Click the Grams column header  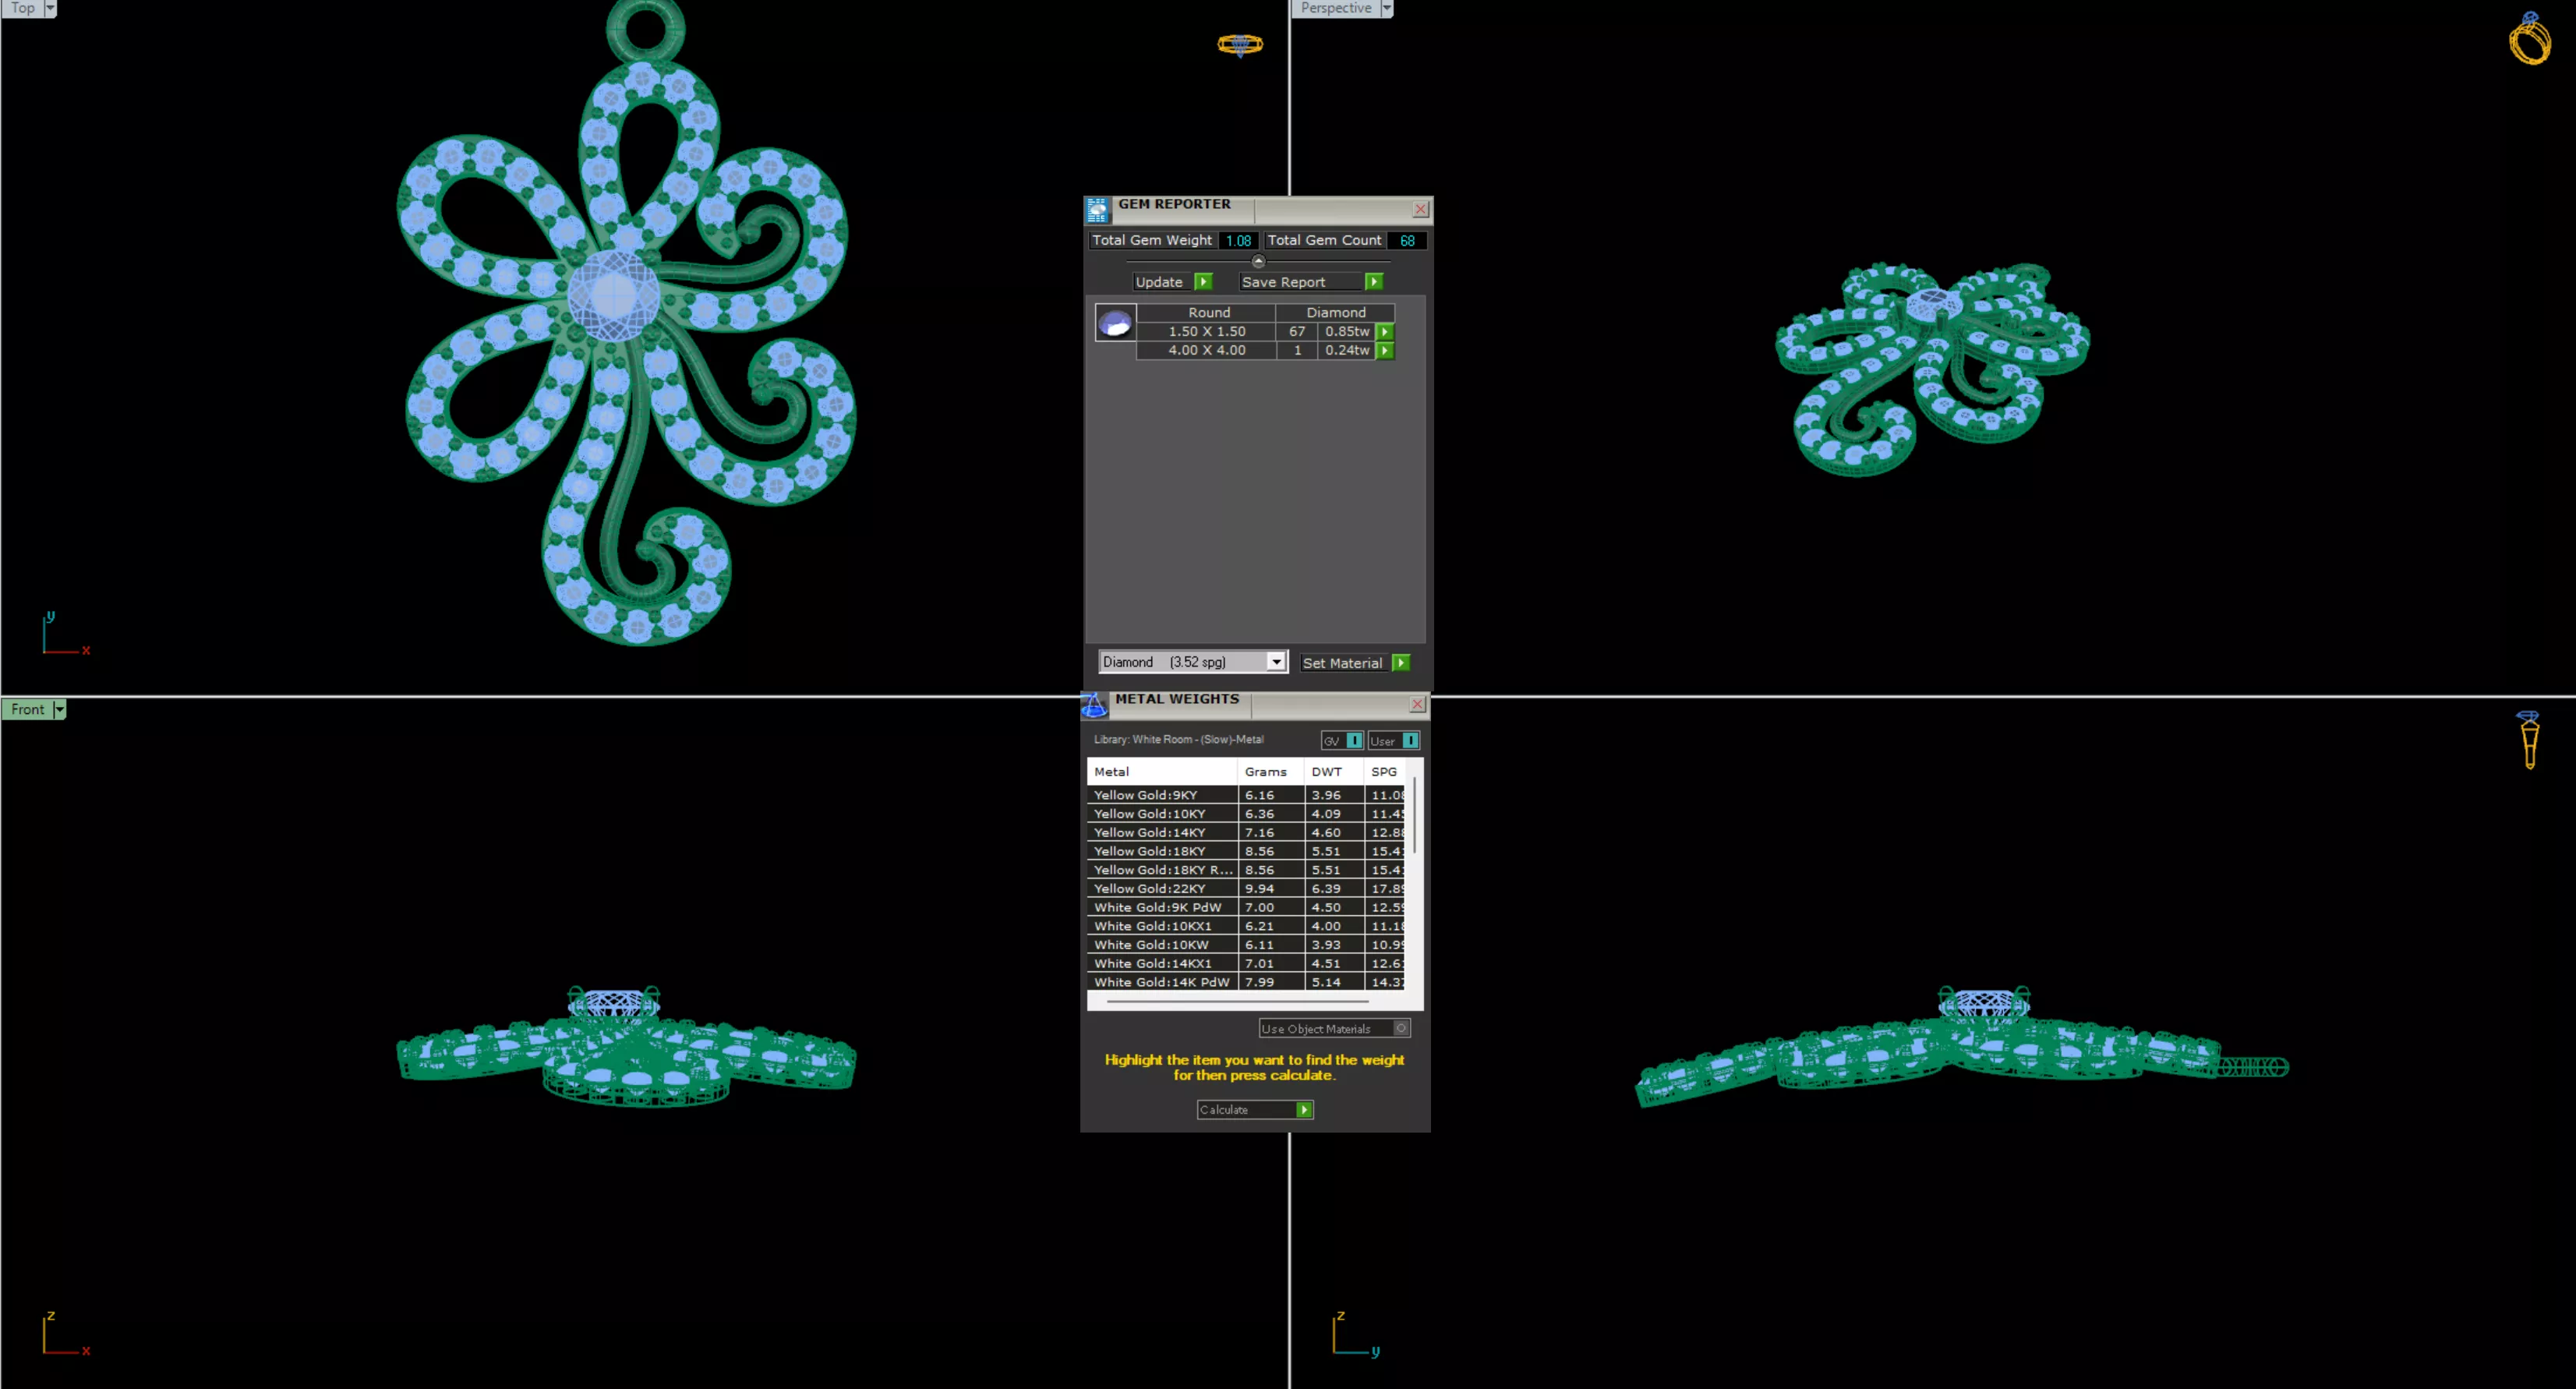(1270, 771)
